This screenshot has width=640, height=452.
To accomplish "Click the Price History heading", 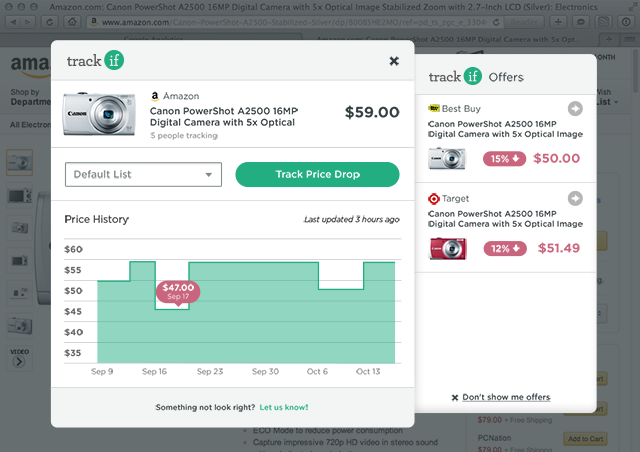I will point(96,219).
